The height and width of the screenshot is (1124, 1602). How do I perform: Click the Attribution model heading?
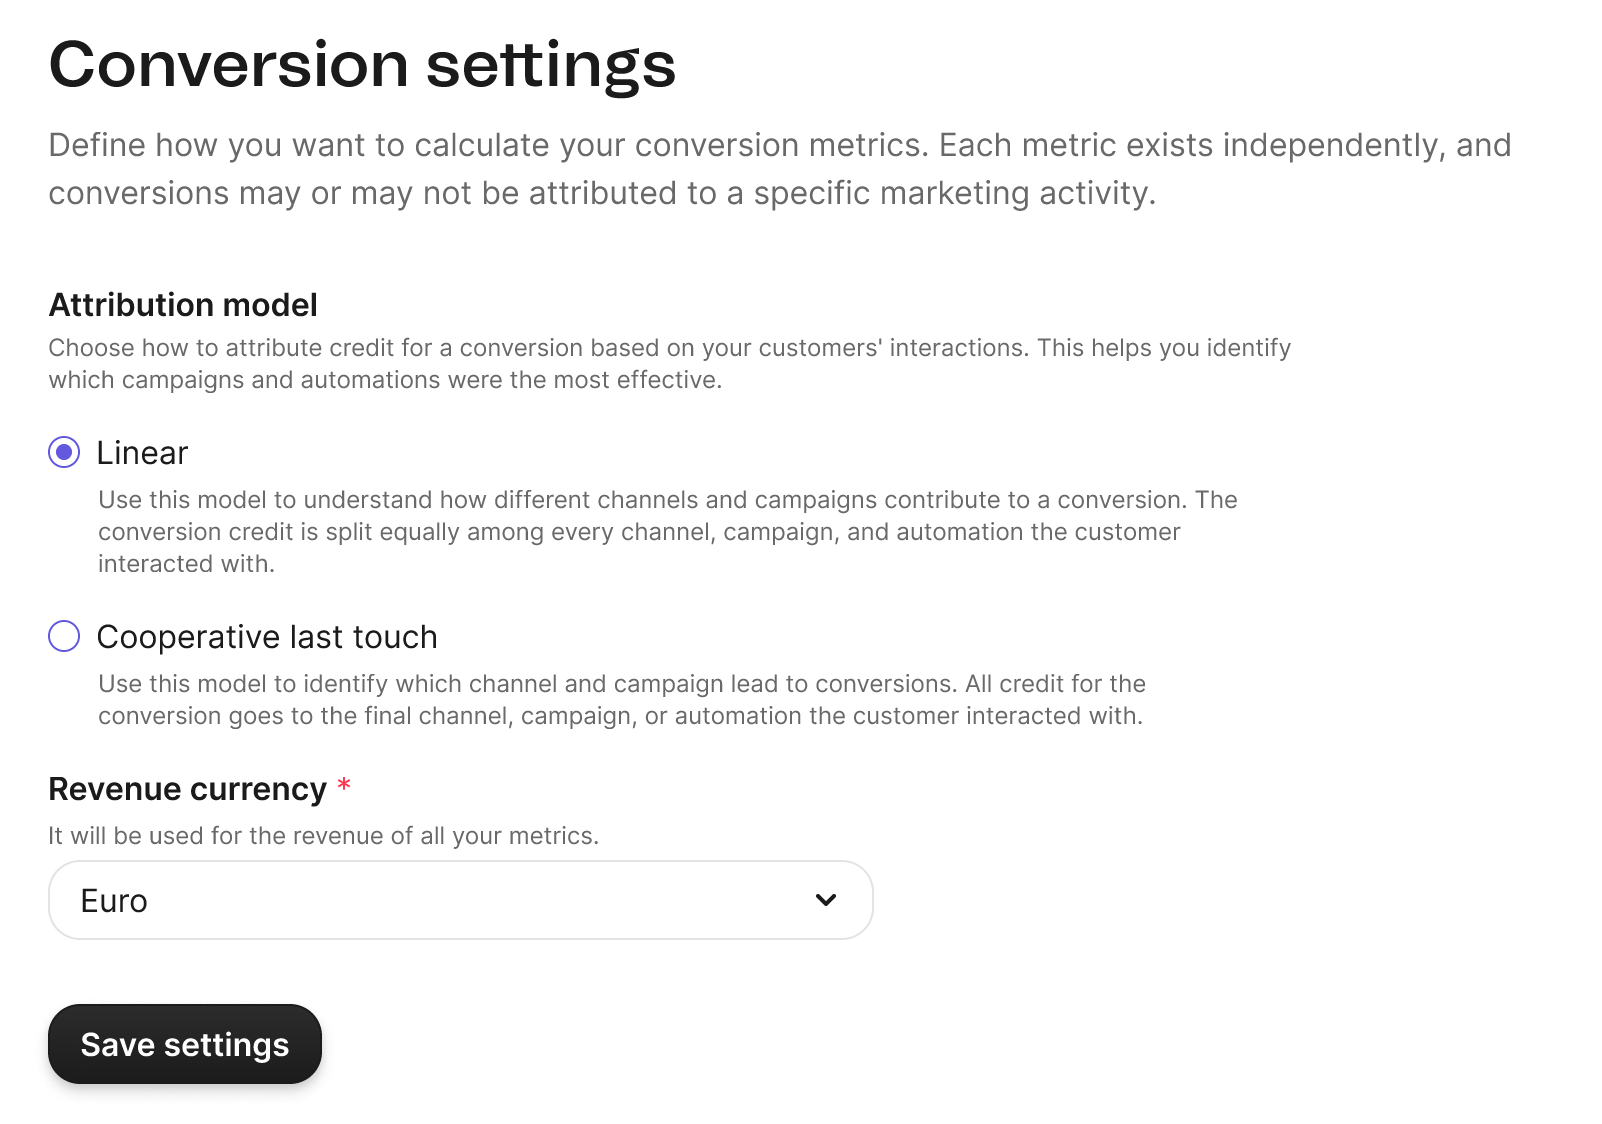[x=183, y=305]
